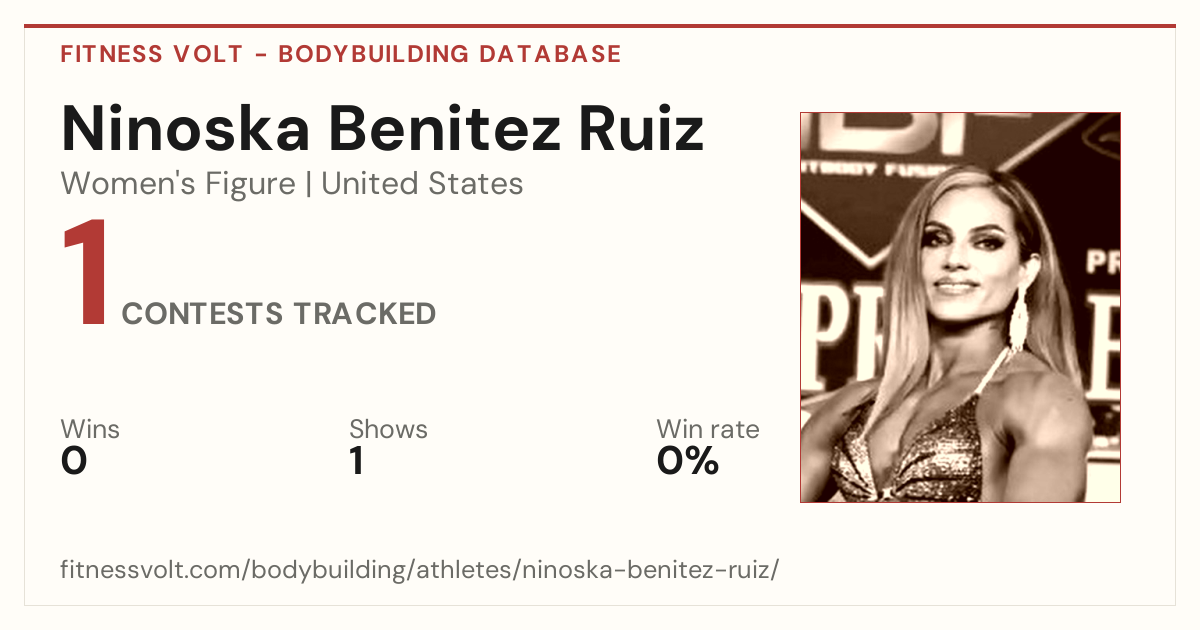The height and width of the screenshot is (630, 1200).
Task: Click the pipe separator before United States
Action: tap(309, 185)
